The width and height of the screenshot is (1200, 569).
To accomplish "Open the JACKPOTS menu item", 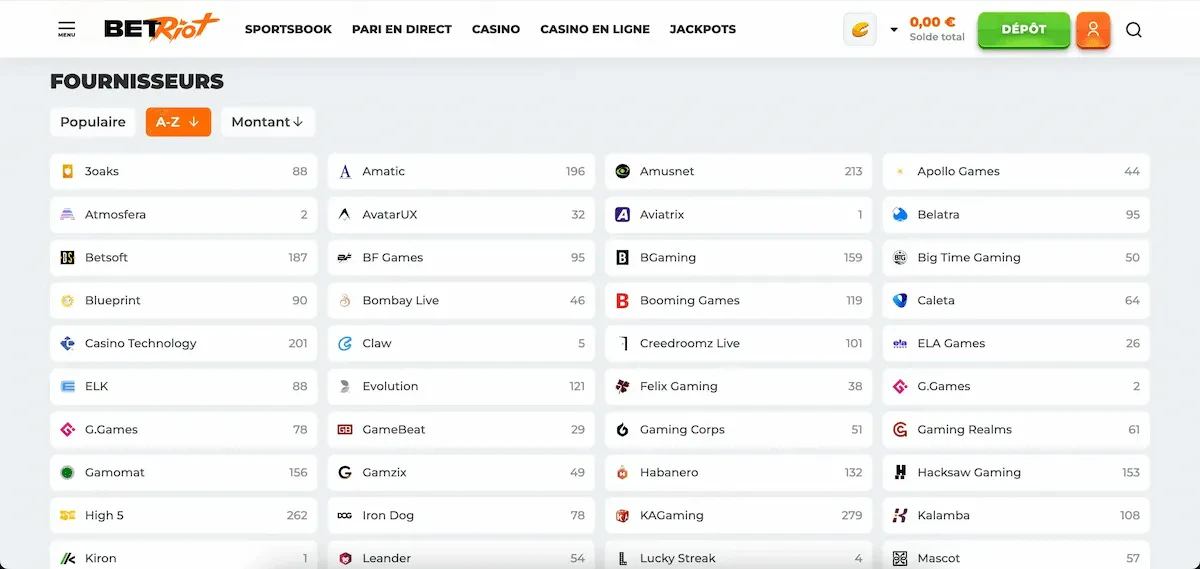I will (x=703, y=29).
